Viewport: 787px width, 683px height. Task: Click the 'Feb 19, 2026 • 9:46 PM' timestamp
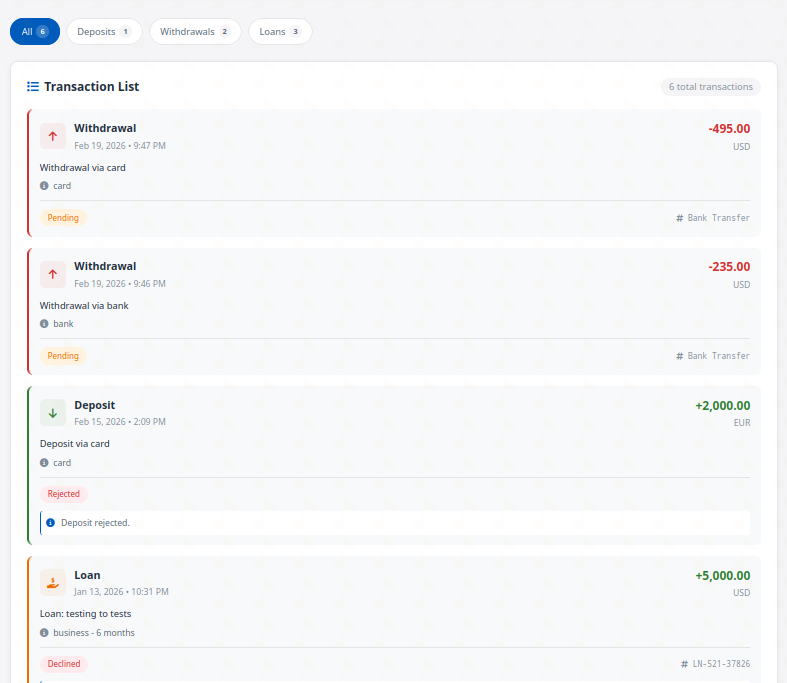point(120,284)
